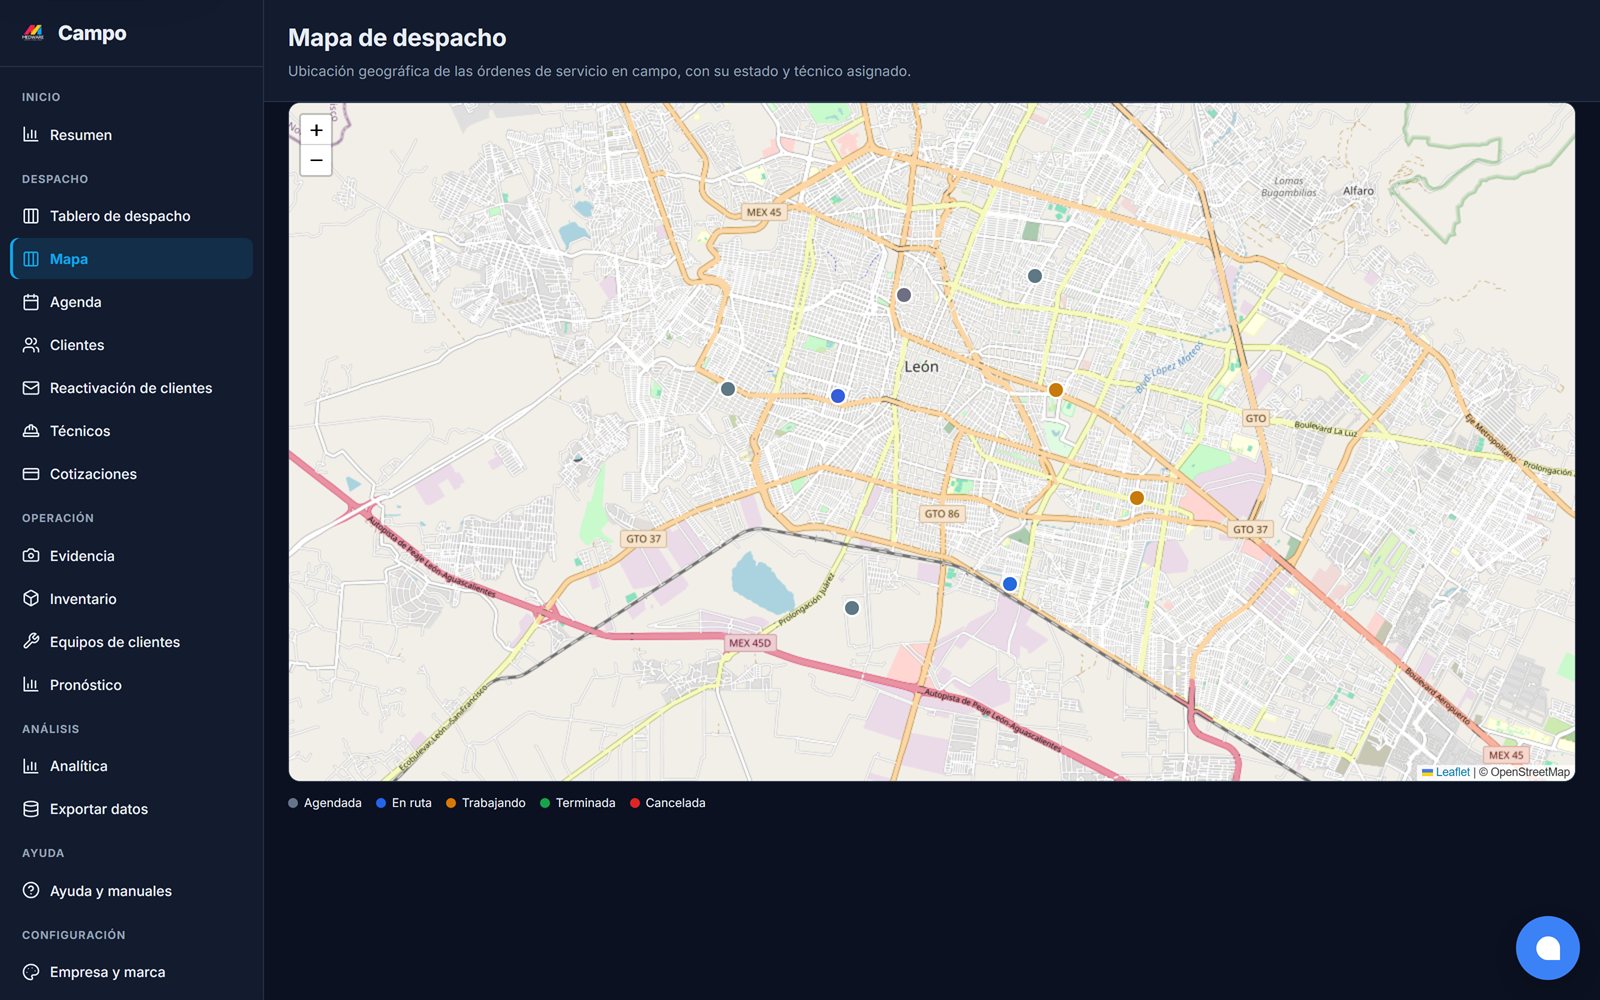Navigate to Inventario

131,599
